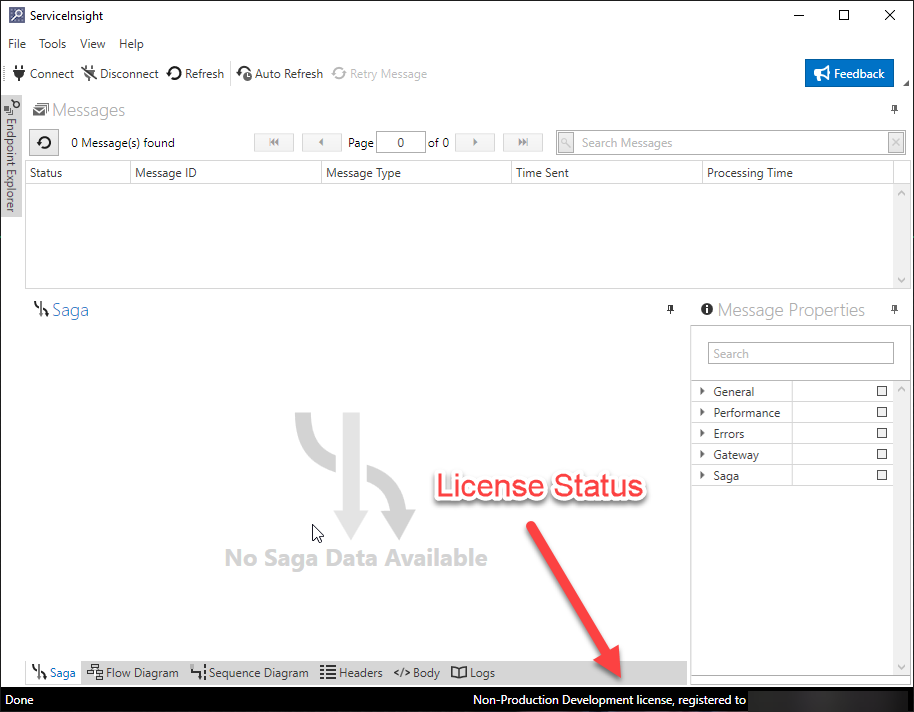Open the Help menu
Screen dimensions: 914x712
[x=131, y=44]
